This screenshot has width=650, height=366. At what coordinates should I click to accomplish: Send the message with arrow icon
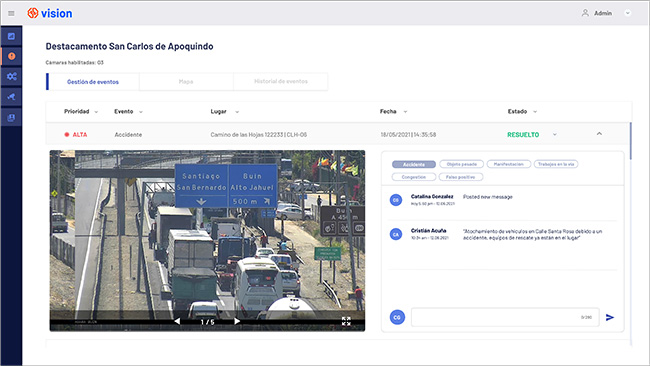[610, 318]
